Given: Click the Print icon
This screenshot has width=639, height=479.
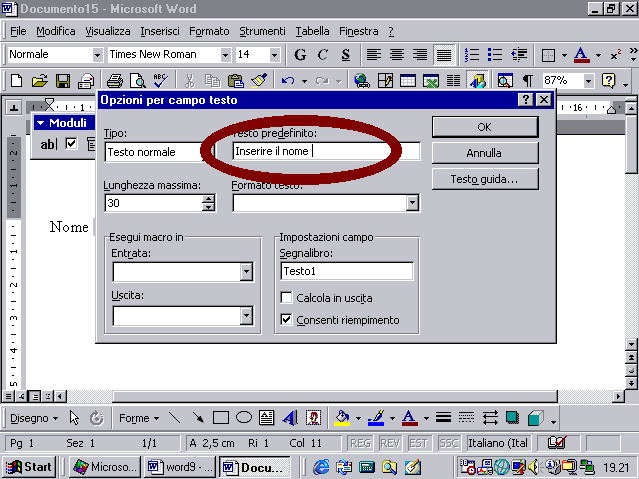Looking at the screenshot, I should (x=115, y=81).
